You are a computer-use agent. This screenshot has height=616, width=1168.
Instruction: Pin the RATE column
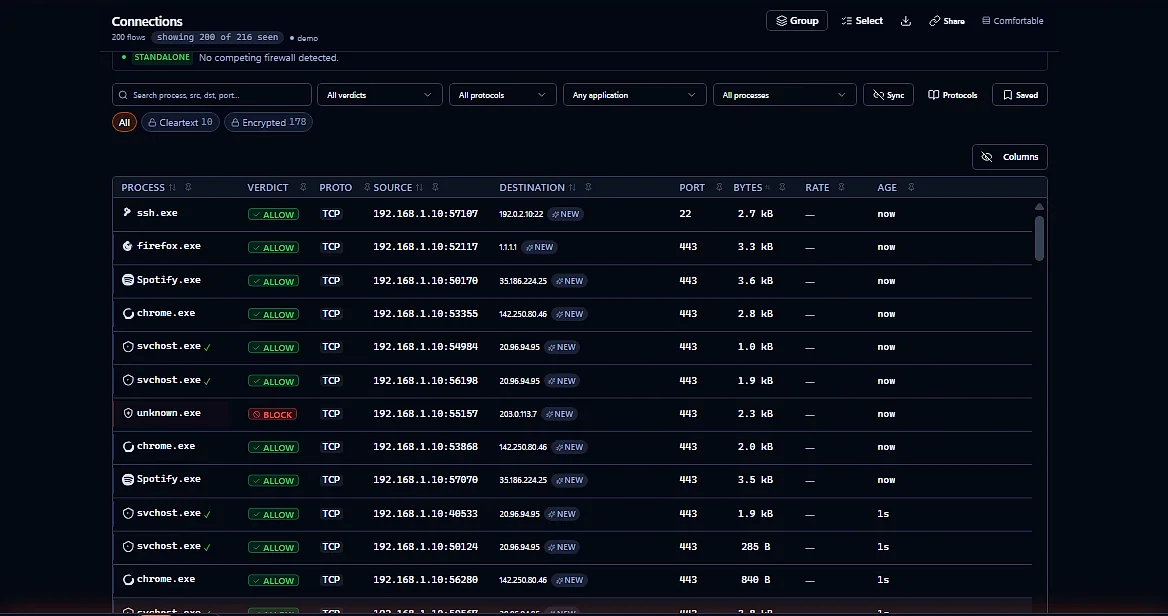pyautogui.click(x=841, y=188)
